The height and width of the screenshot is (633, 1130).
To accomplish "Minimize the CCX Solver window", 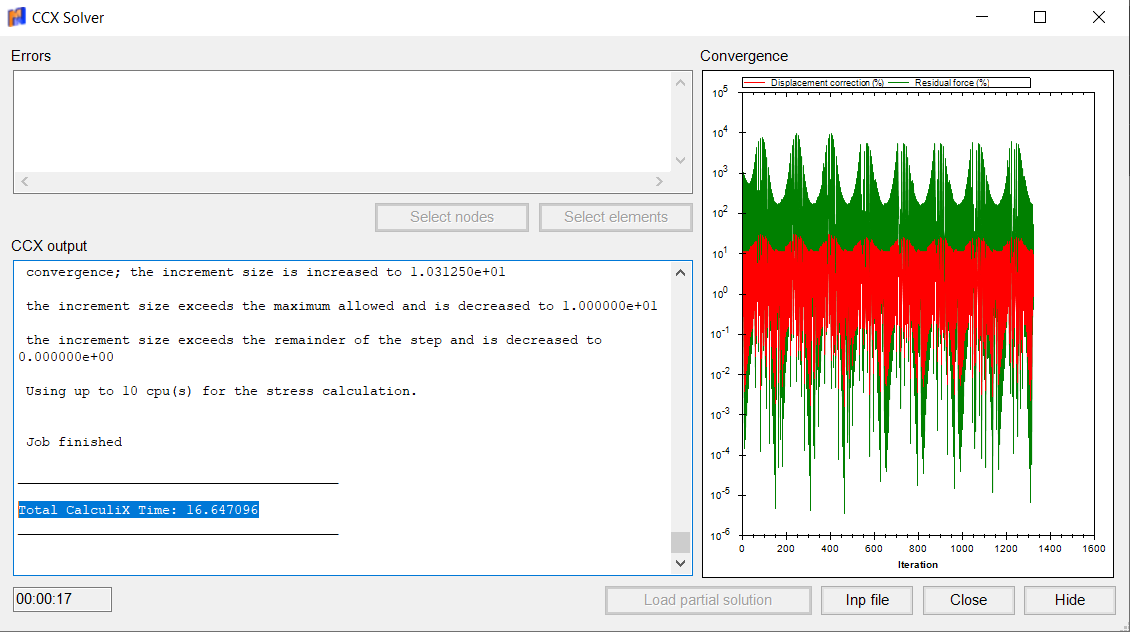I will 982,17.
